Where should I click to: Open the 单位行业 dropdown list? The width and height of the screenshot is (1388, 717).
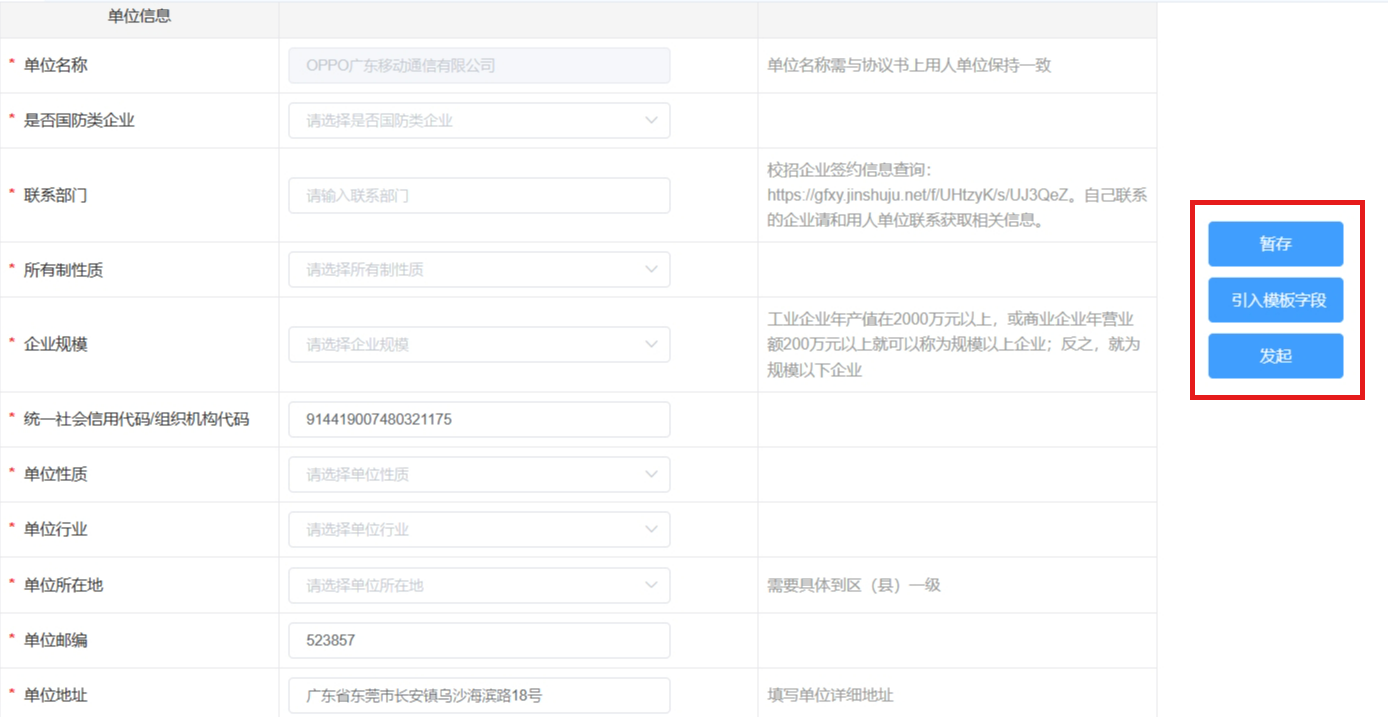[x=479, y=530]
